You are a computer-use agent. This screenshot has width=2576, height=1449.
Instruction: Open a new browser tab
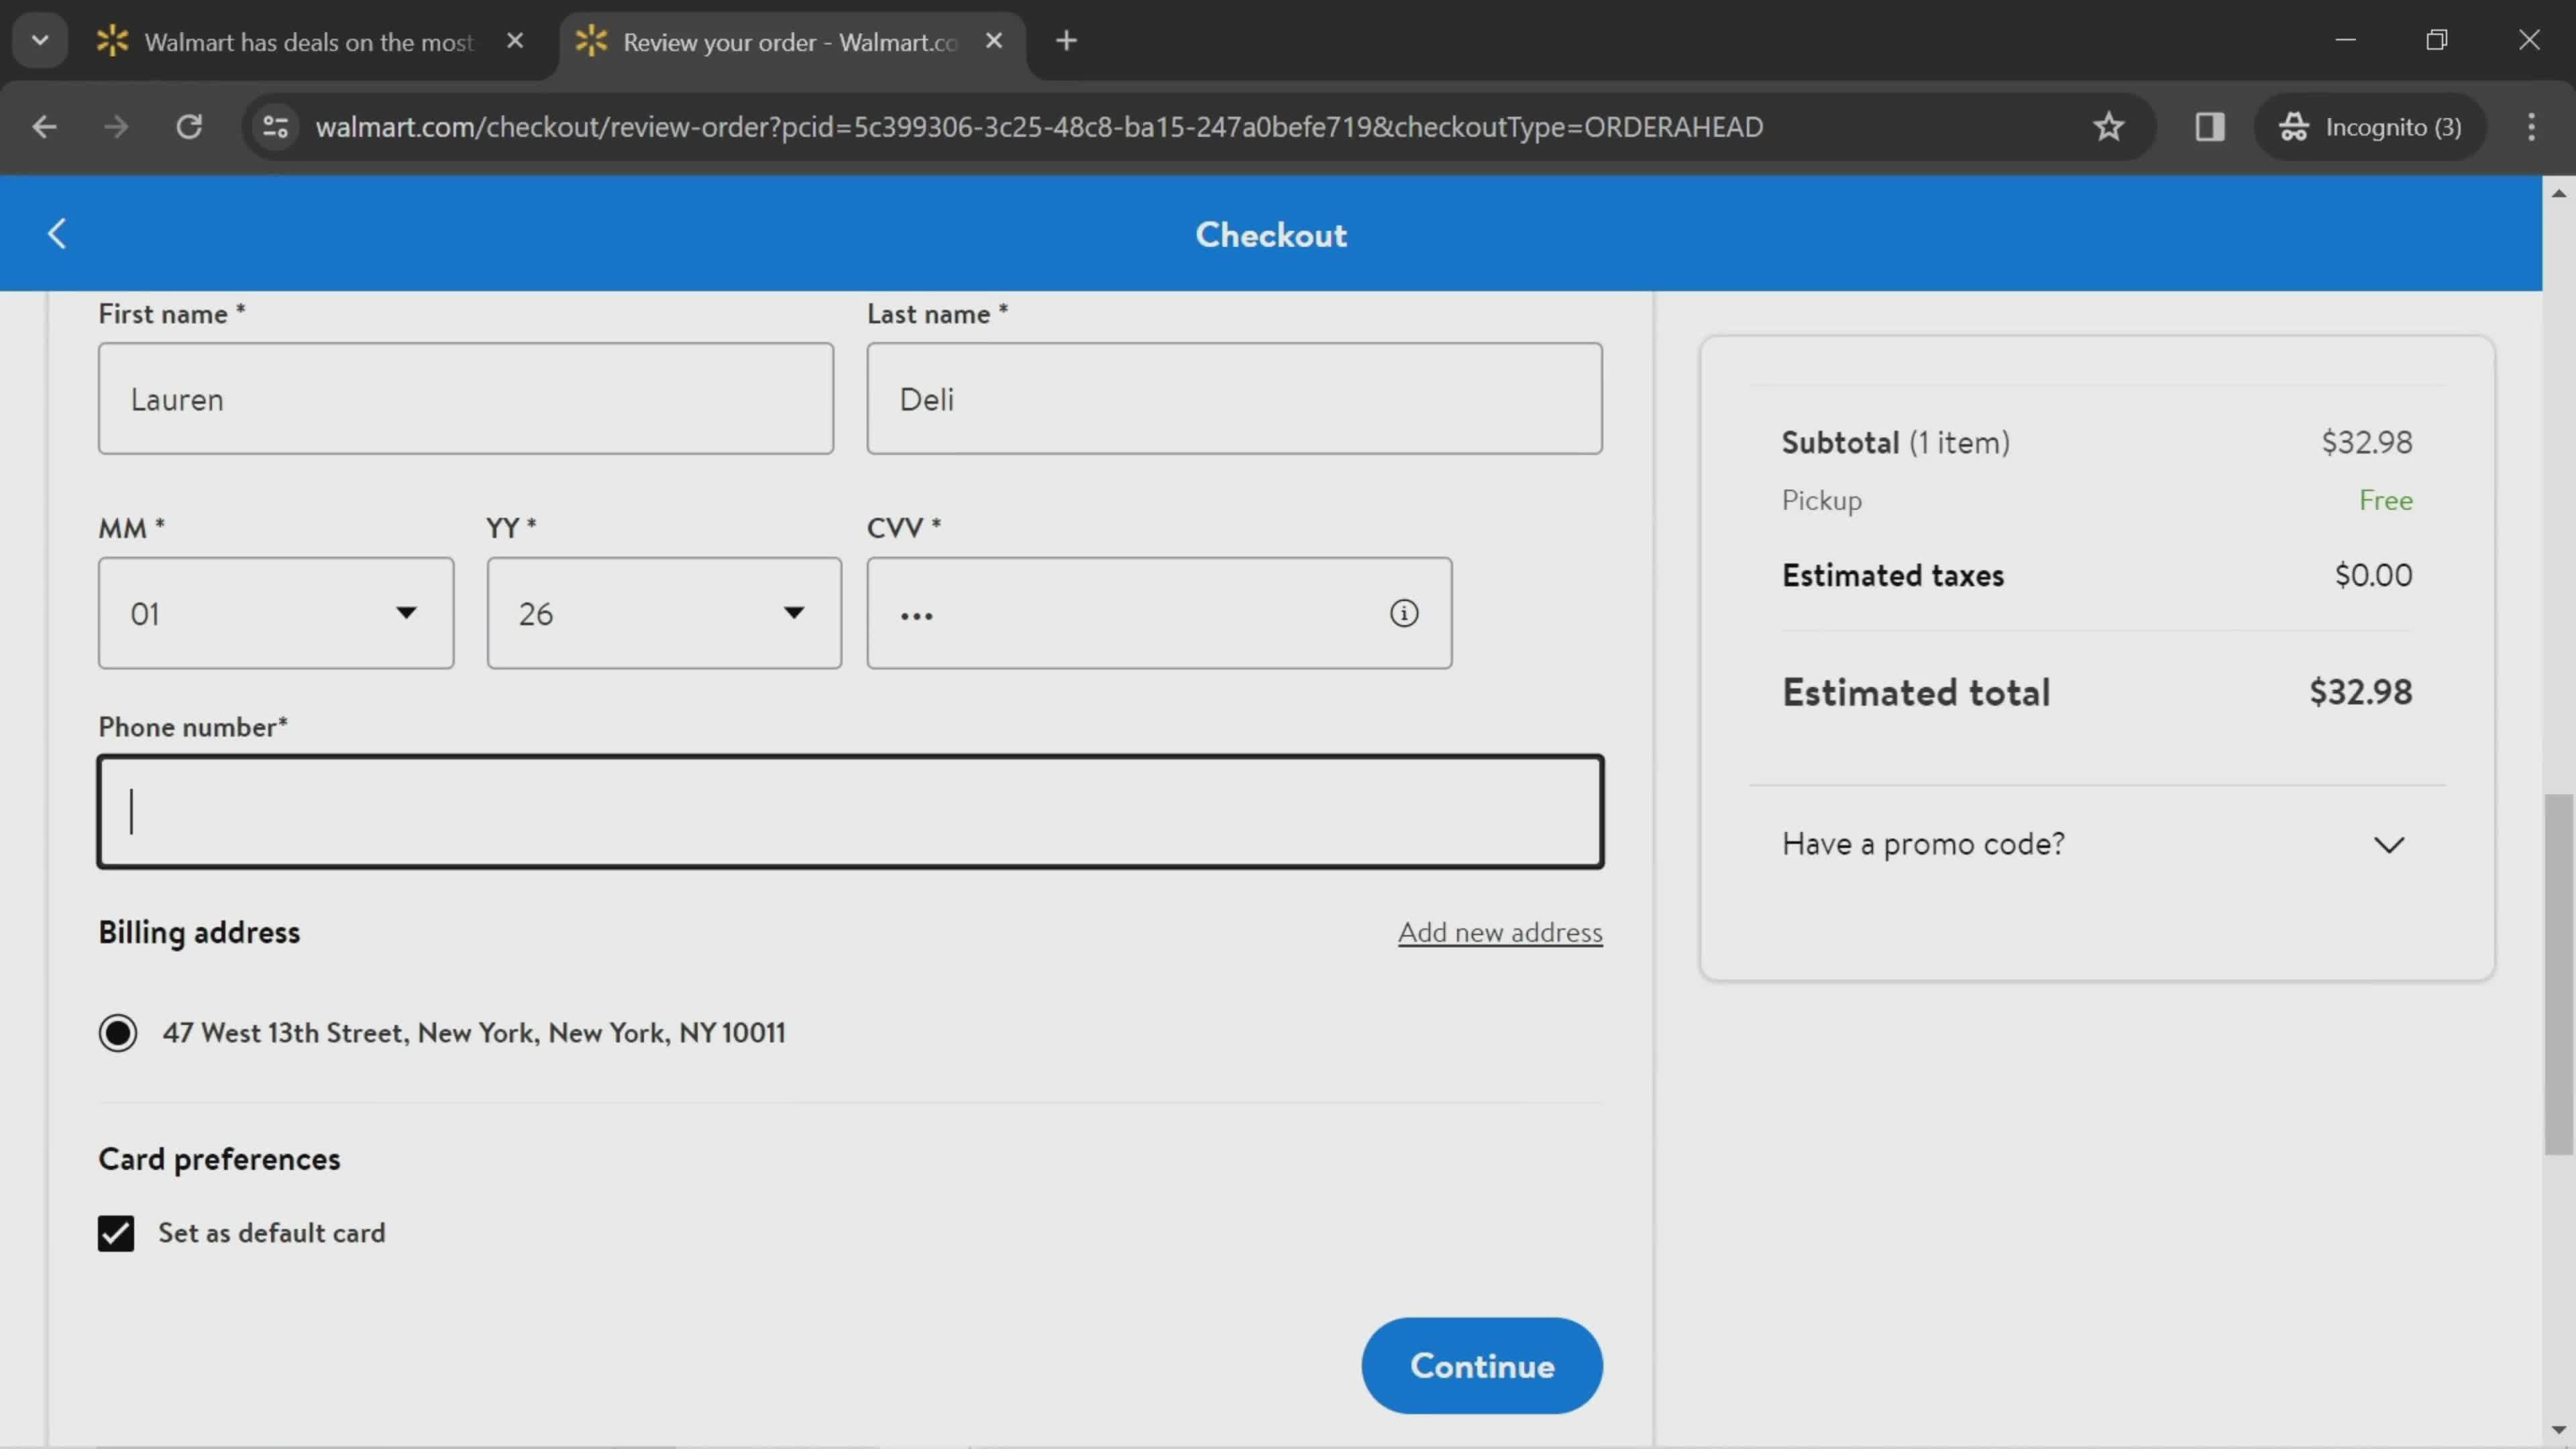tap(1066, 41)
